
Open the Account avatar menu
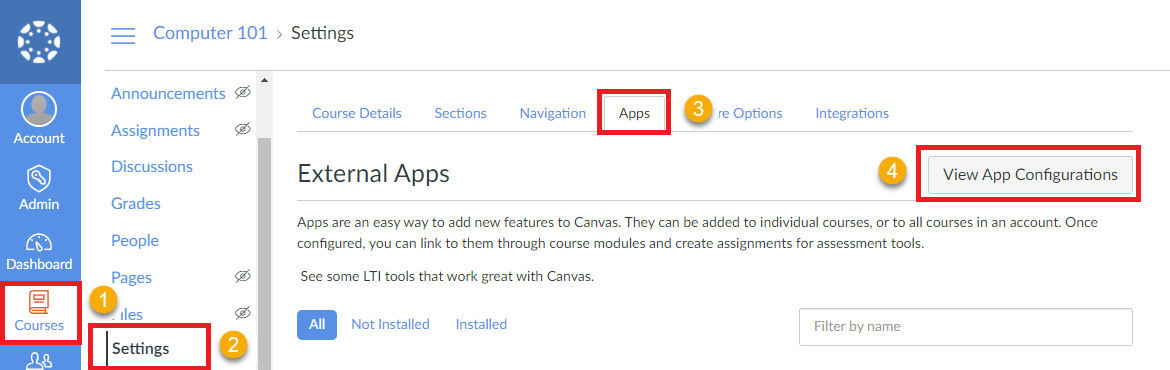coord(40,110)
